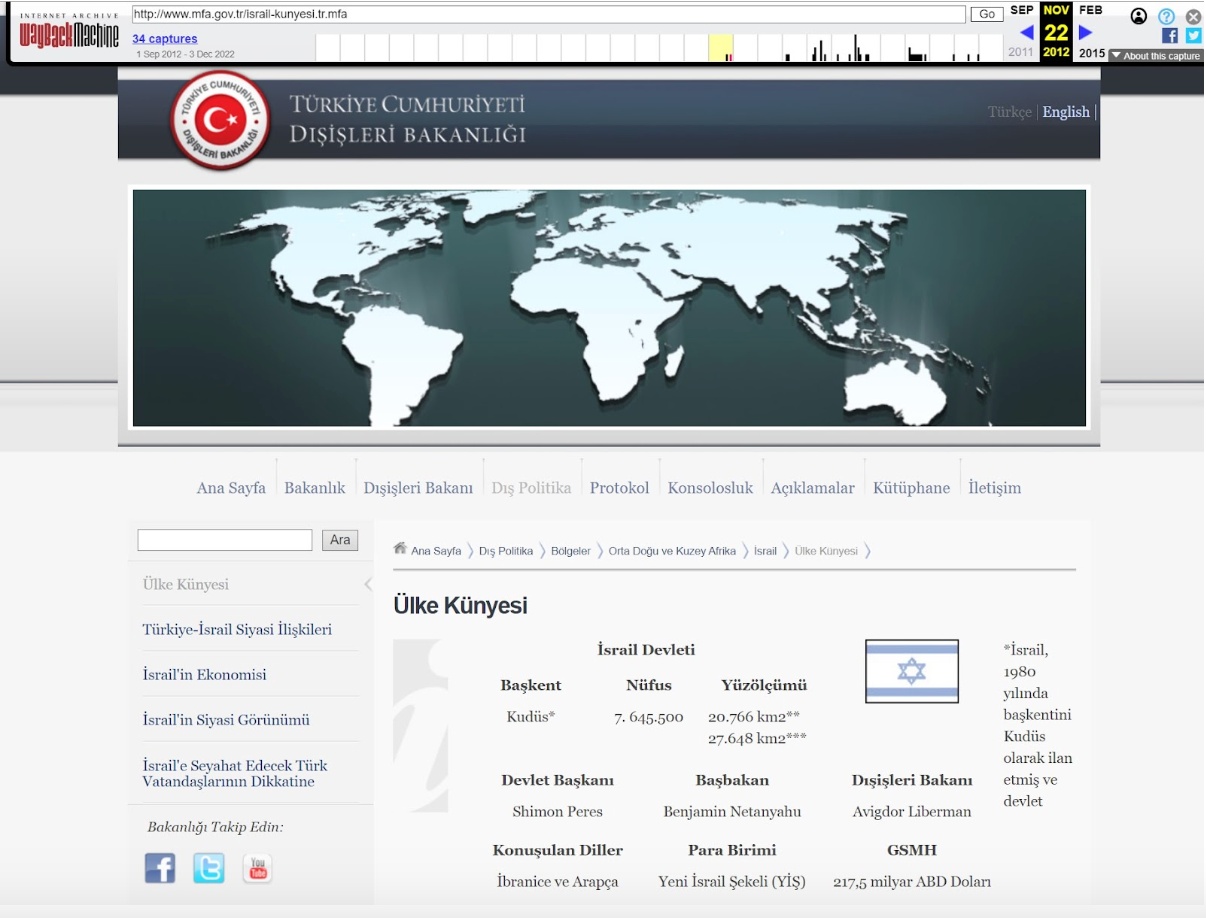1206x918 pixels.
Task: Open the Protokol menu item
Action: tap(619, 488)
